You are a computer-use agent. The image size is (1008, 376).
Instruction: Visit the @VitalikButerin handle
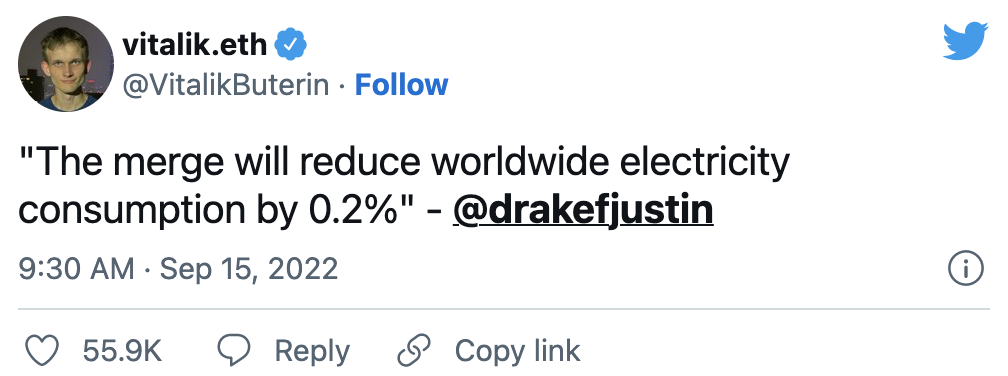225,85
